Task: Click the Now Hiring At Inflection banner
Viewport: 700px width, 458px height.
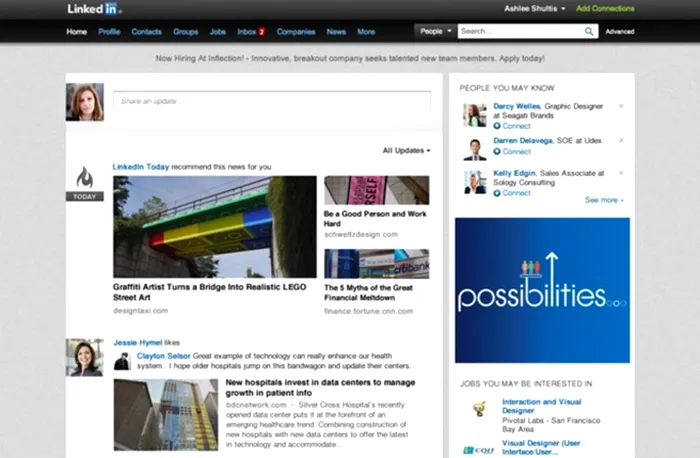Action: point(350,58)
